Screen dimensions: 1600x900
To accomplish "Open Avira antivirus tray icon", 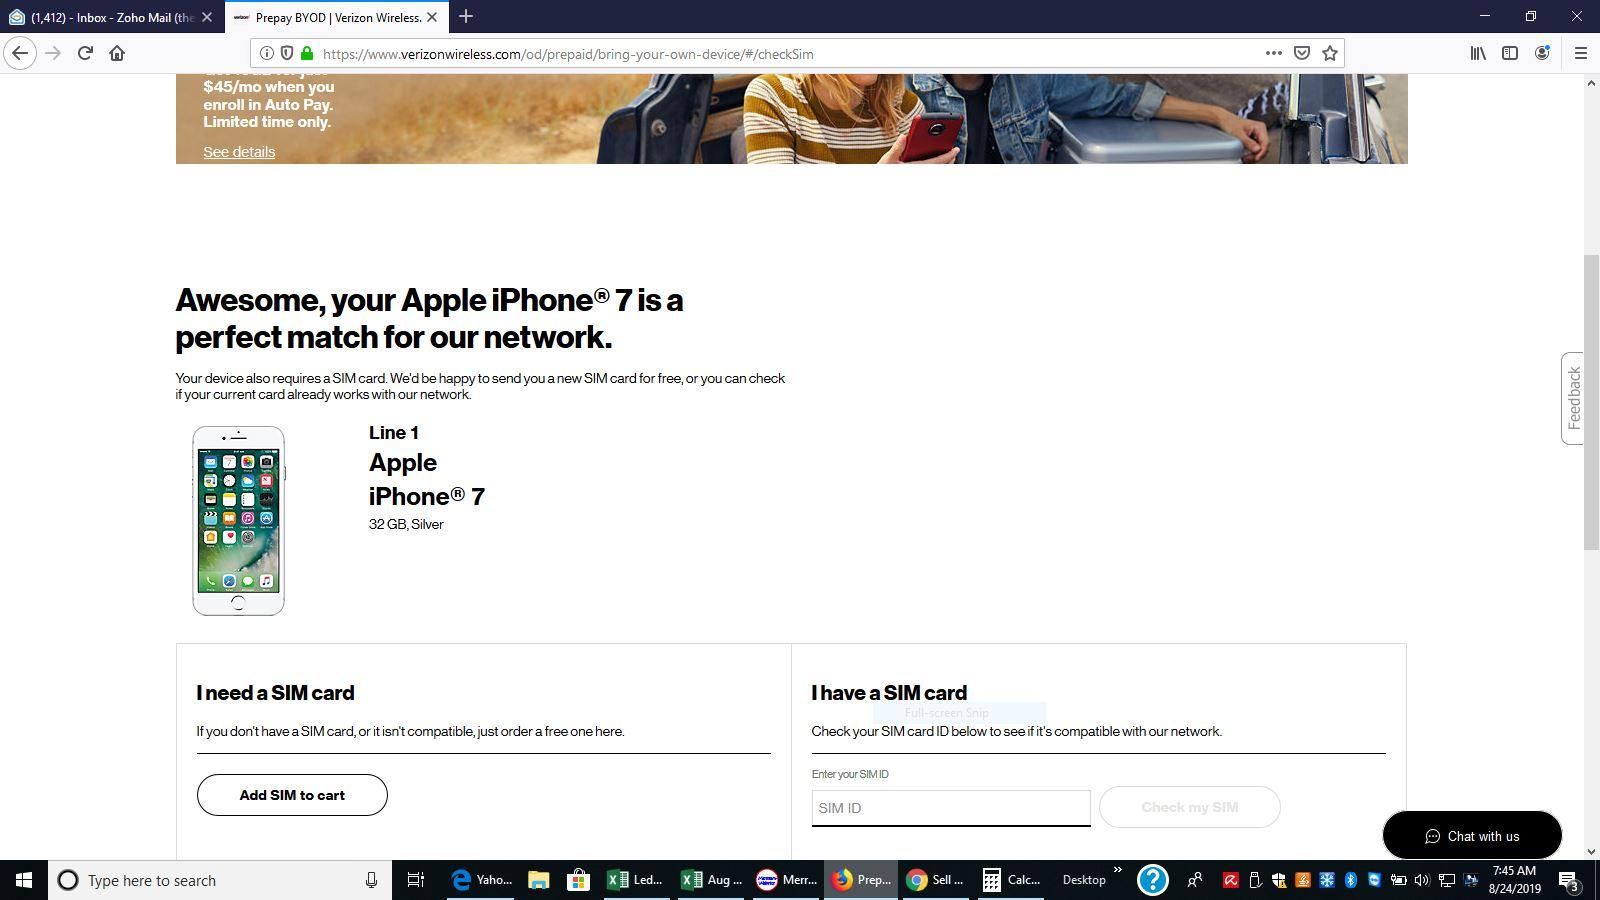I will click(1231, 880).
